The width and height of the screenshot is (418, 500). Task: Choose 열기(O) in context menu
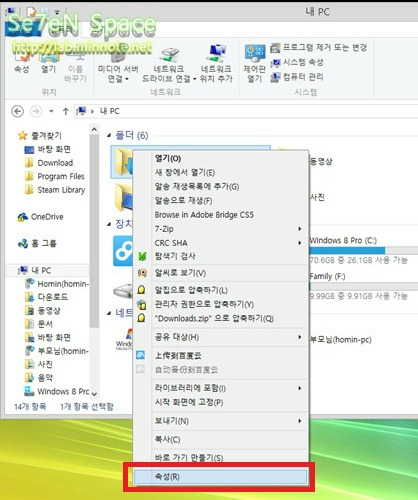click(x=220, y=159)
